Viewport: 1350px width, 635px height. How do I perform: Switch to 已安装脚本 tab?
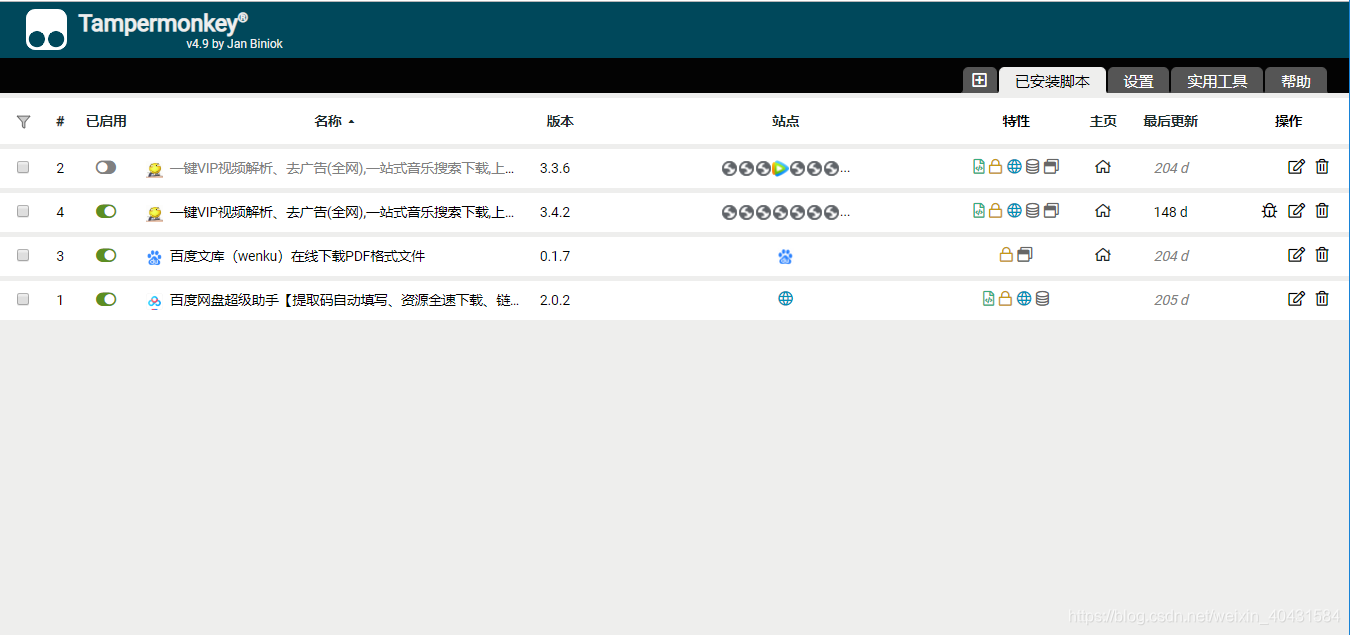(1052, 81)
